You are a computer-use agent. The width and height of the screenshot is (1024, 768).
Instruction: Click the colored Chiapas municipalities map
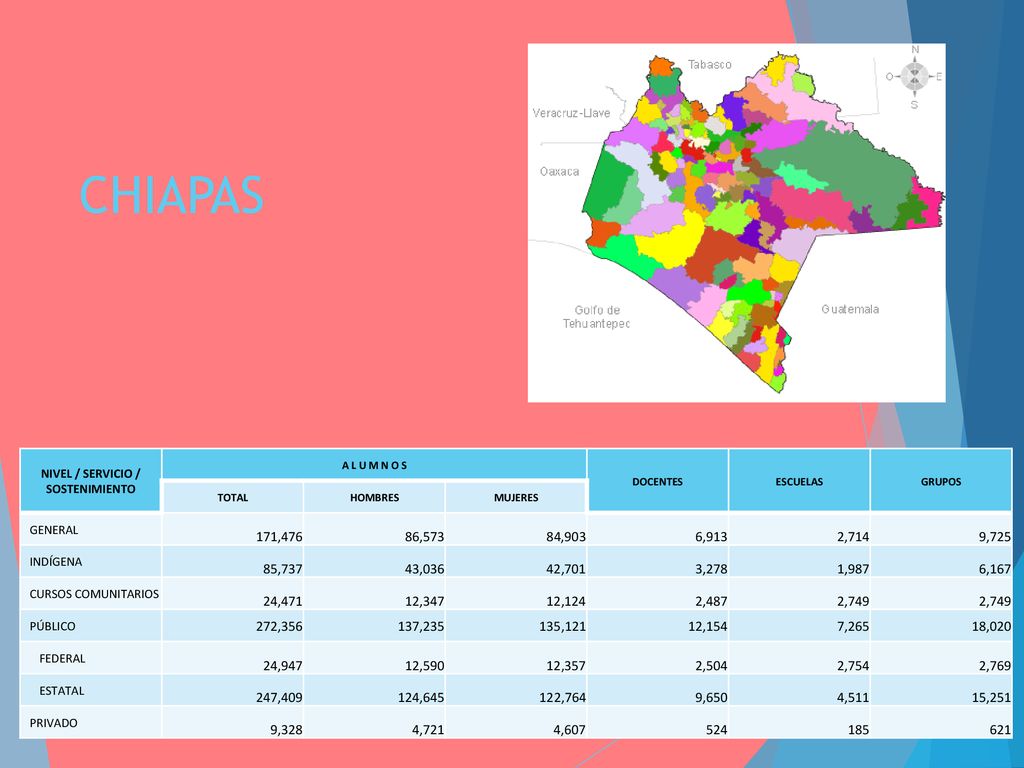736,223
